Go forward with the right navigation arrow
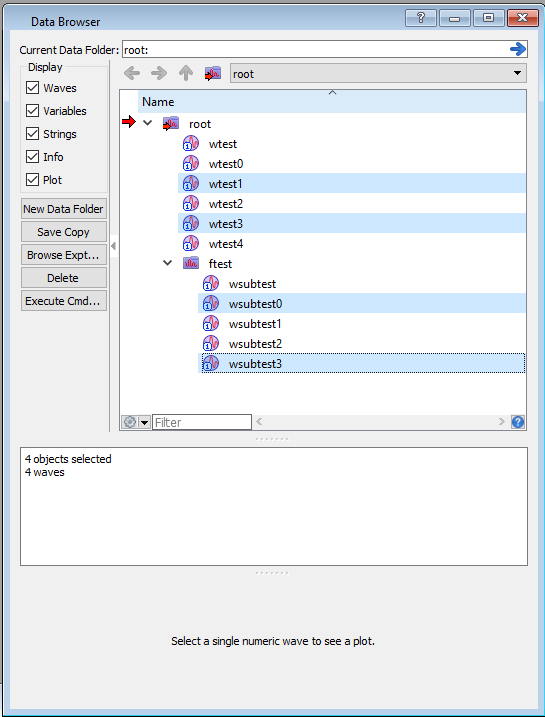 tap(159, 73)
